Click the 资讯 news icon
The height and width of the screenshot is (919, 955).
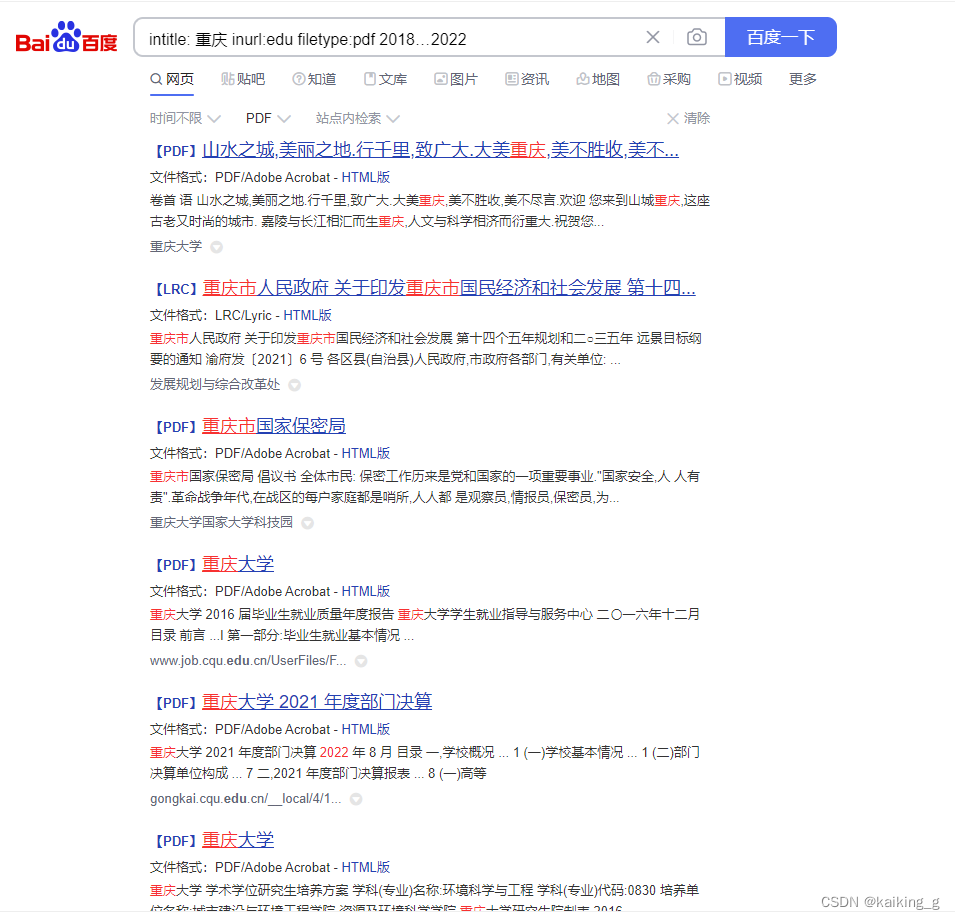point(512,79)
